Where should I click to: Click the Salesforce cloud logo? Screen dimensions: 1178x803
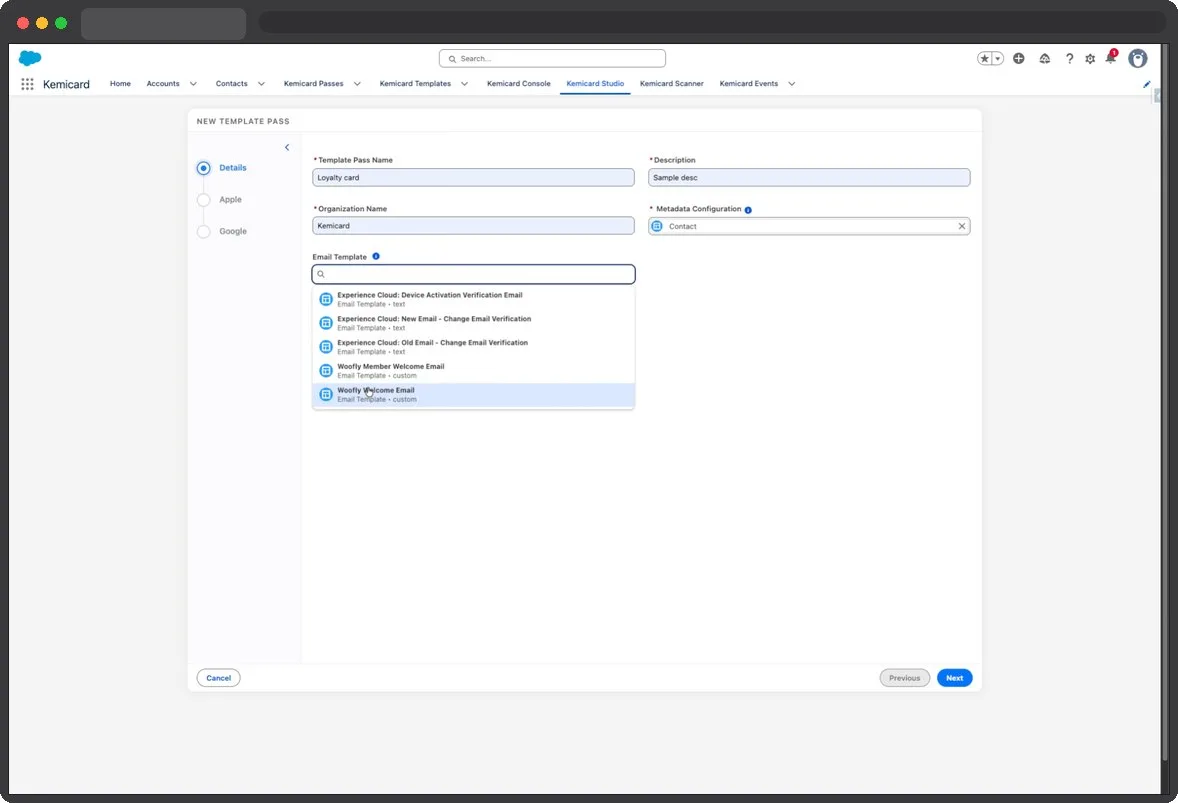(30, 58)
